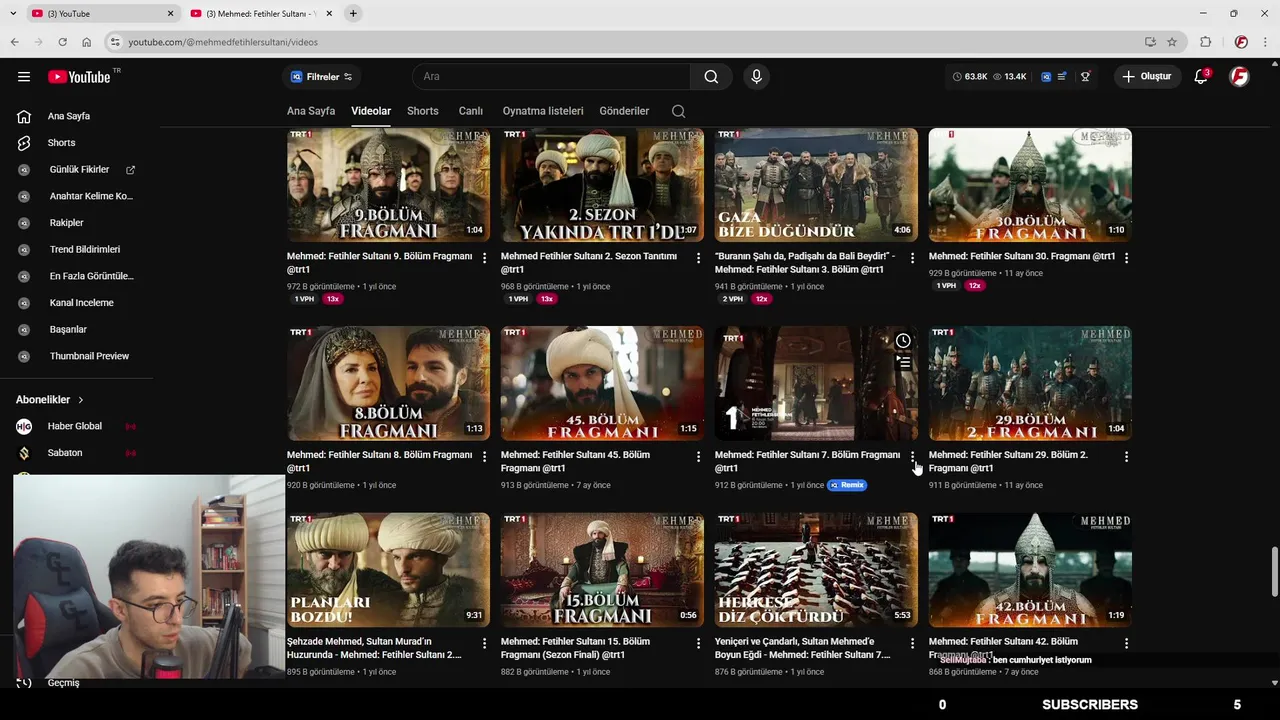Click the search magnifier button
This screenshot has width=1280, height=720.
tap(711, 77)
